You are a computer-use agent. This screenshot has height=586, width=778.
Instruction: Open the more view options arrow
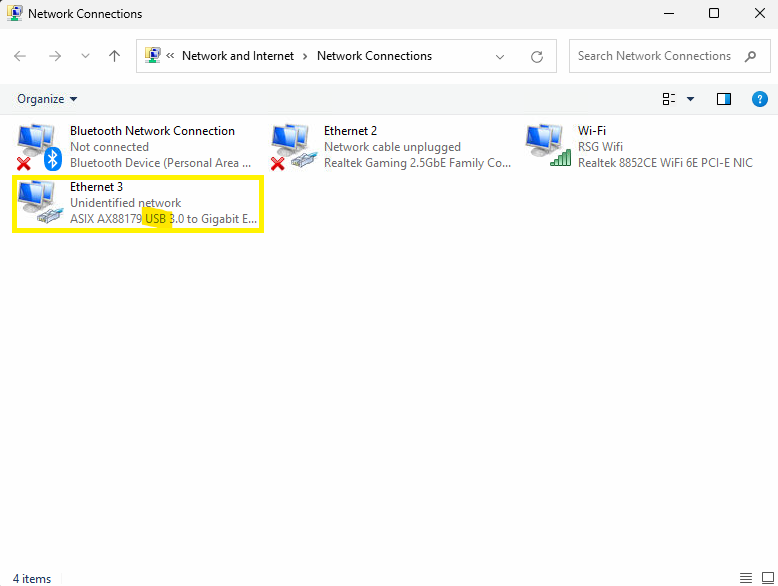(x=690, y=99)
